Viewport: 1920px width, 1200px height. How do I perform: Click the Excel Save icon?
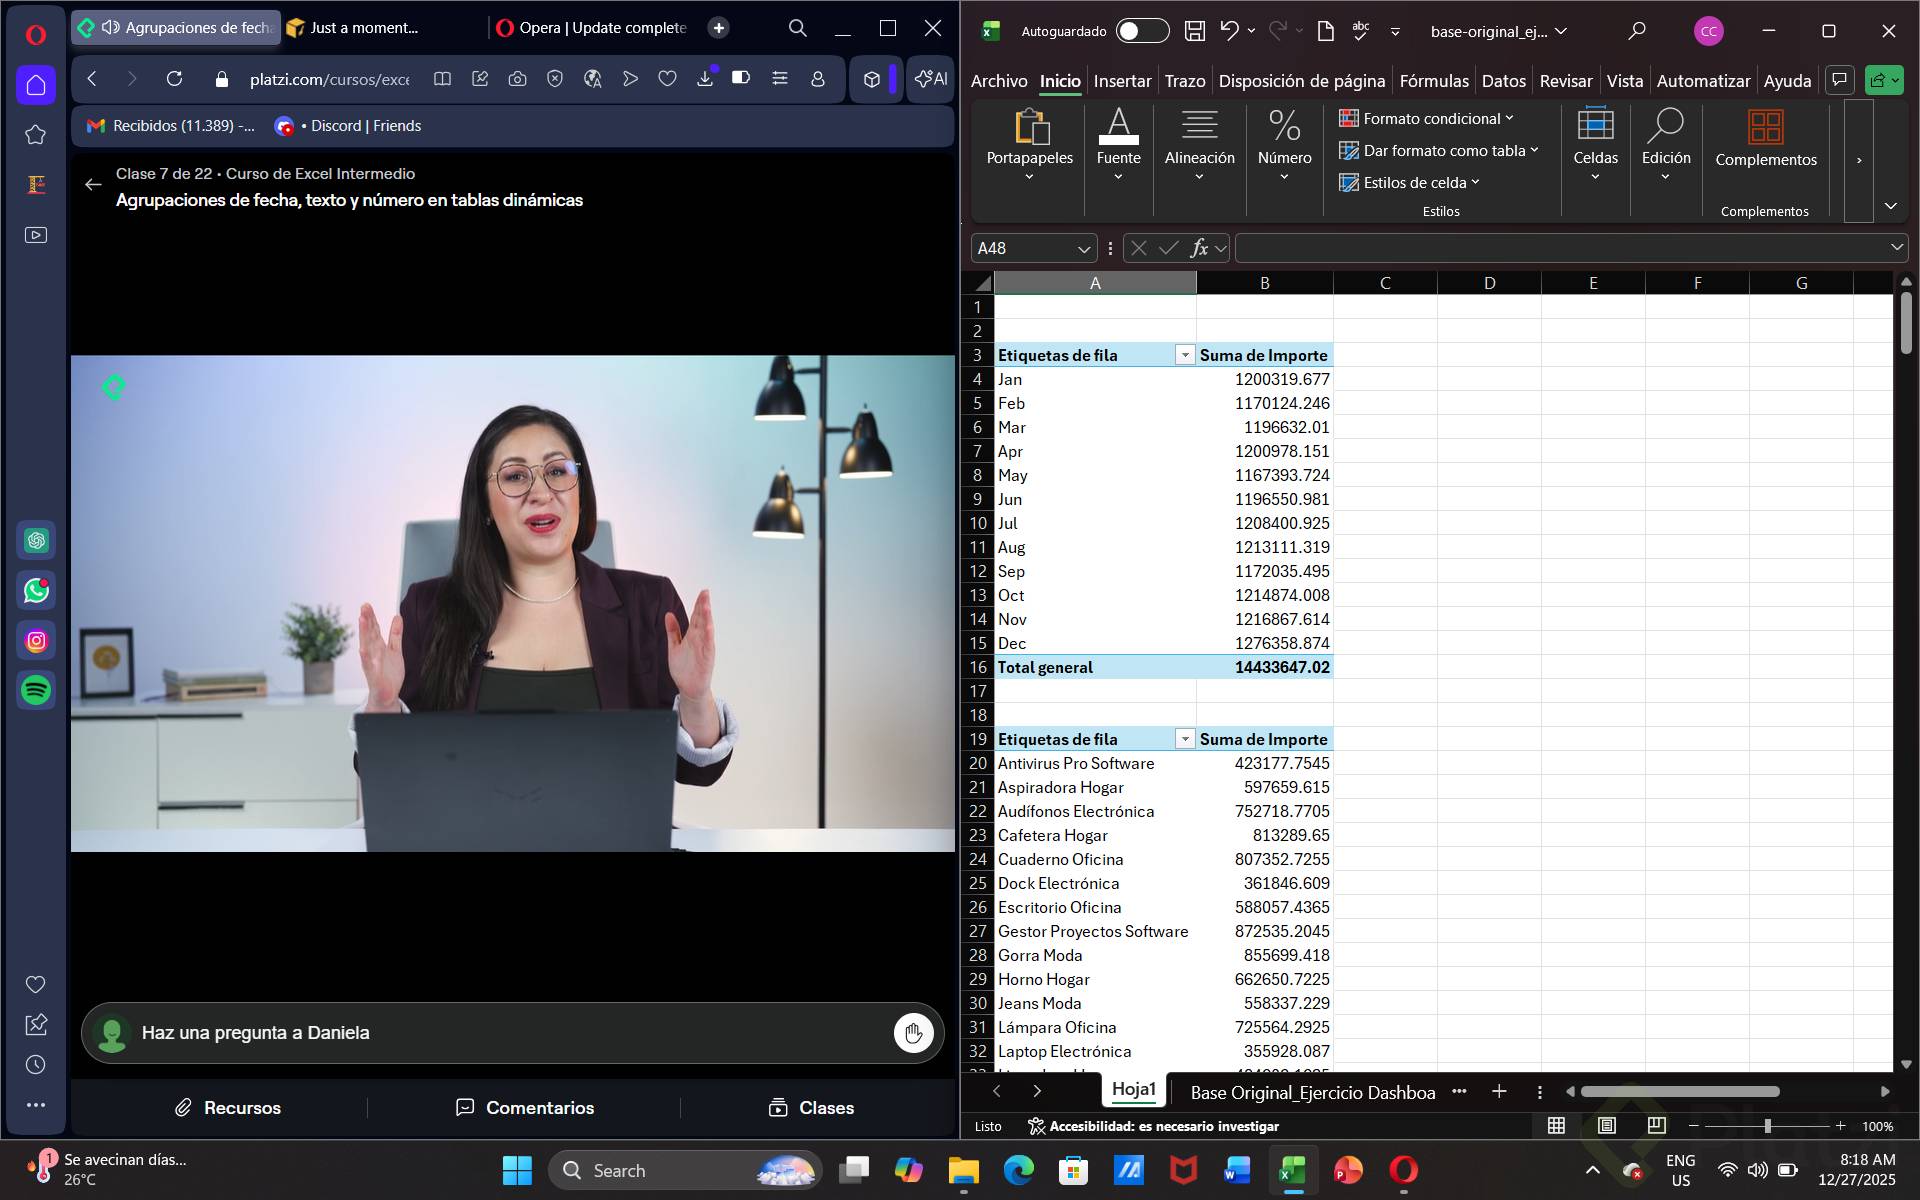click(x=1194, y=31)
